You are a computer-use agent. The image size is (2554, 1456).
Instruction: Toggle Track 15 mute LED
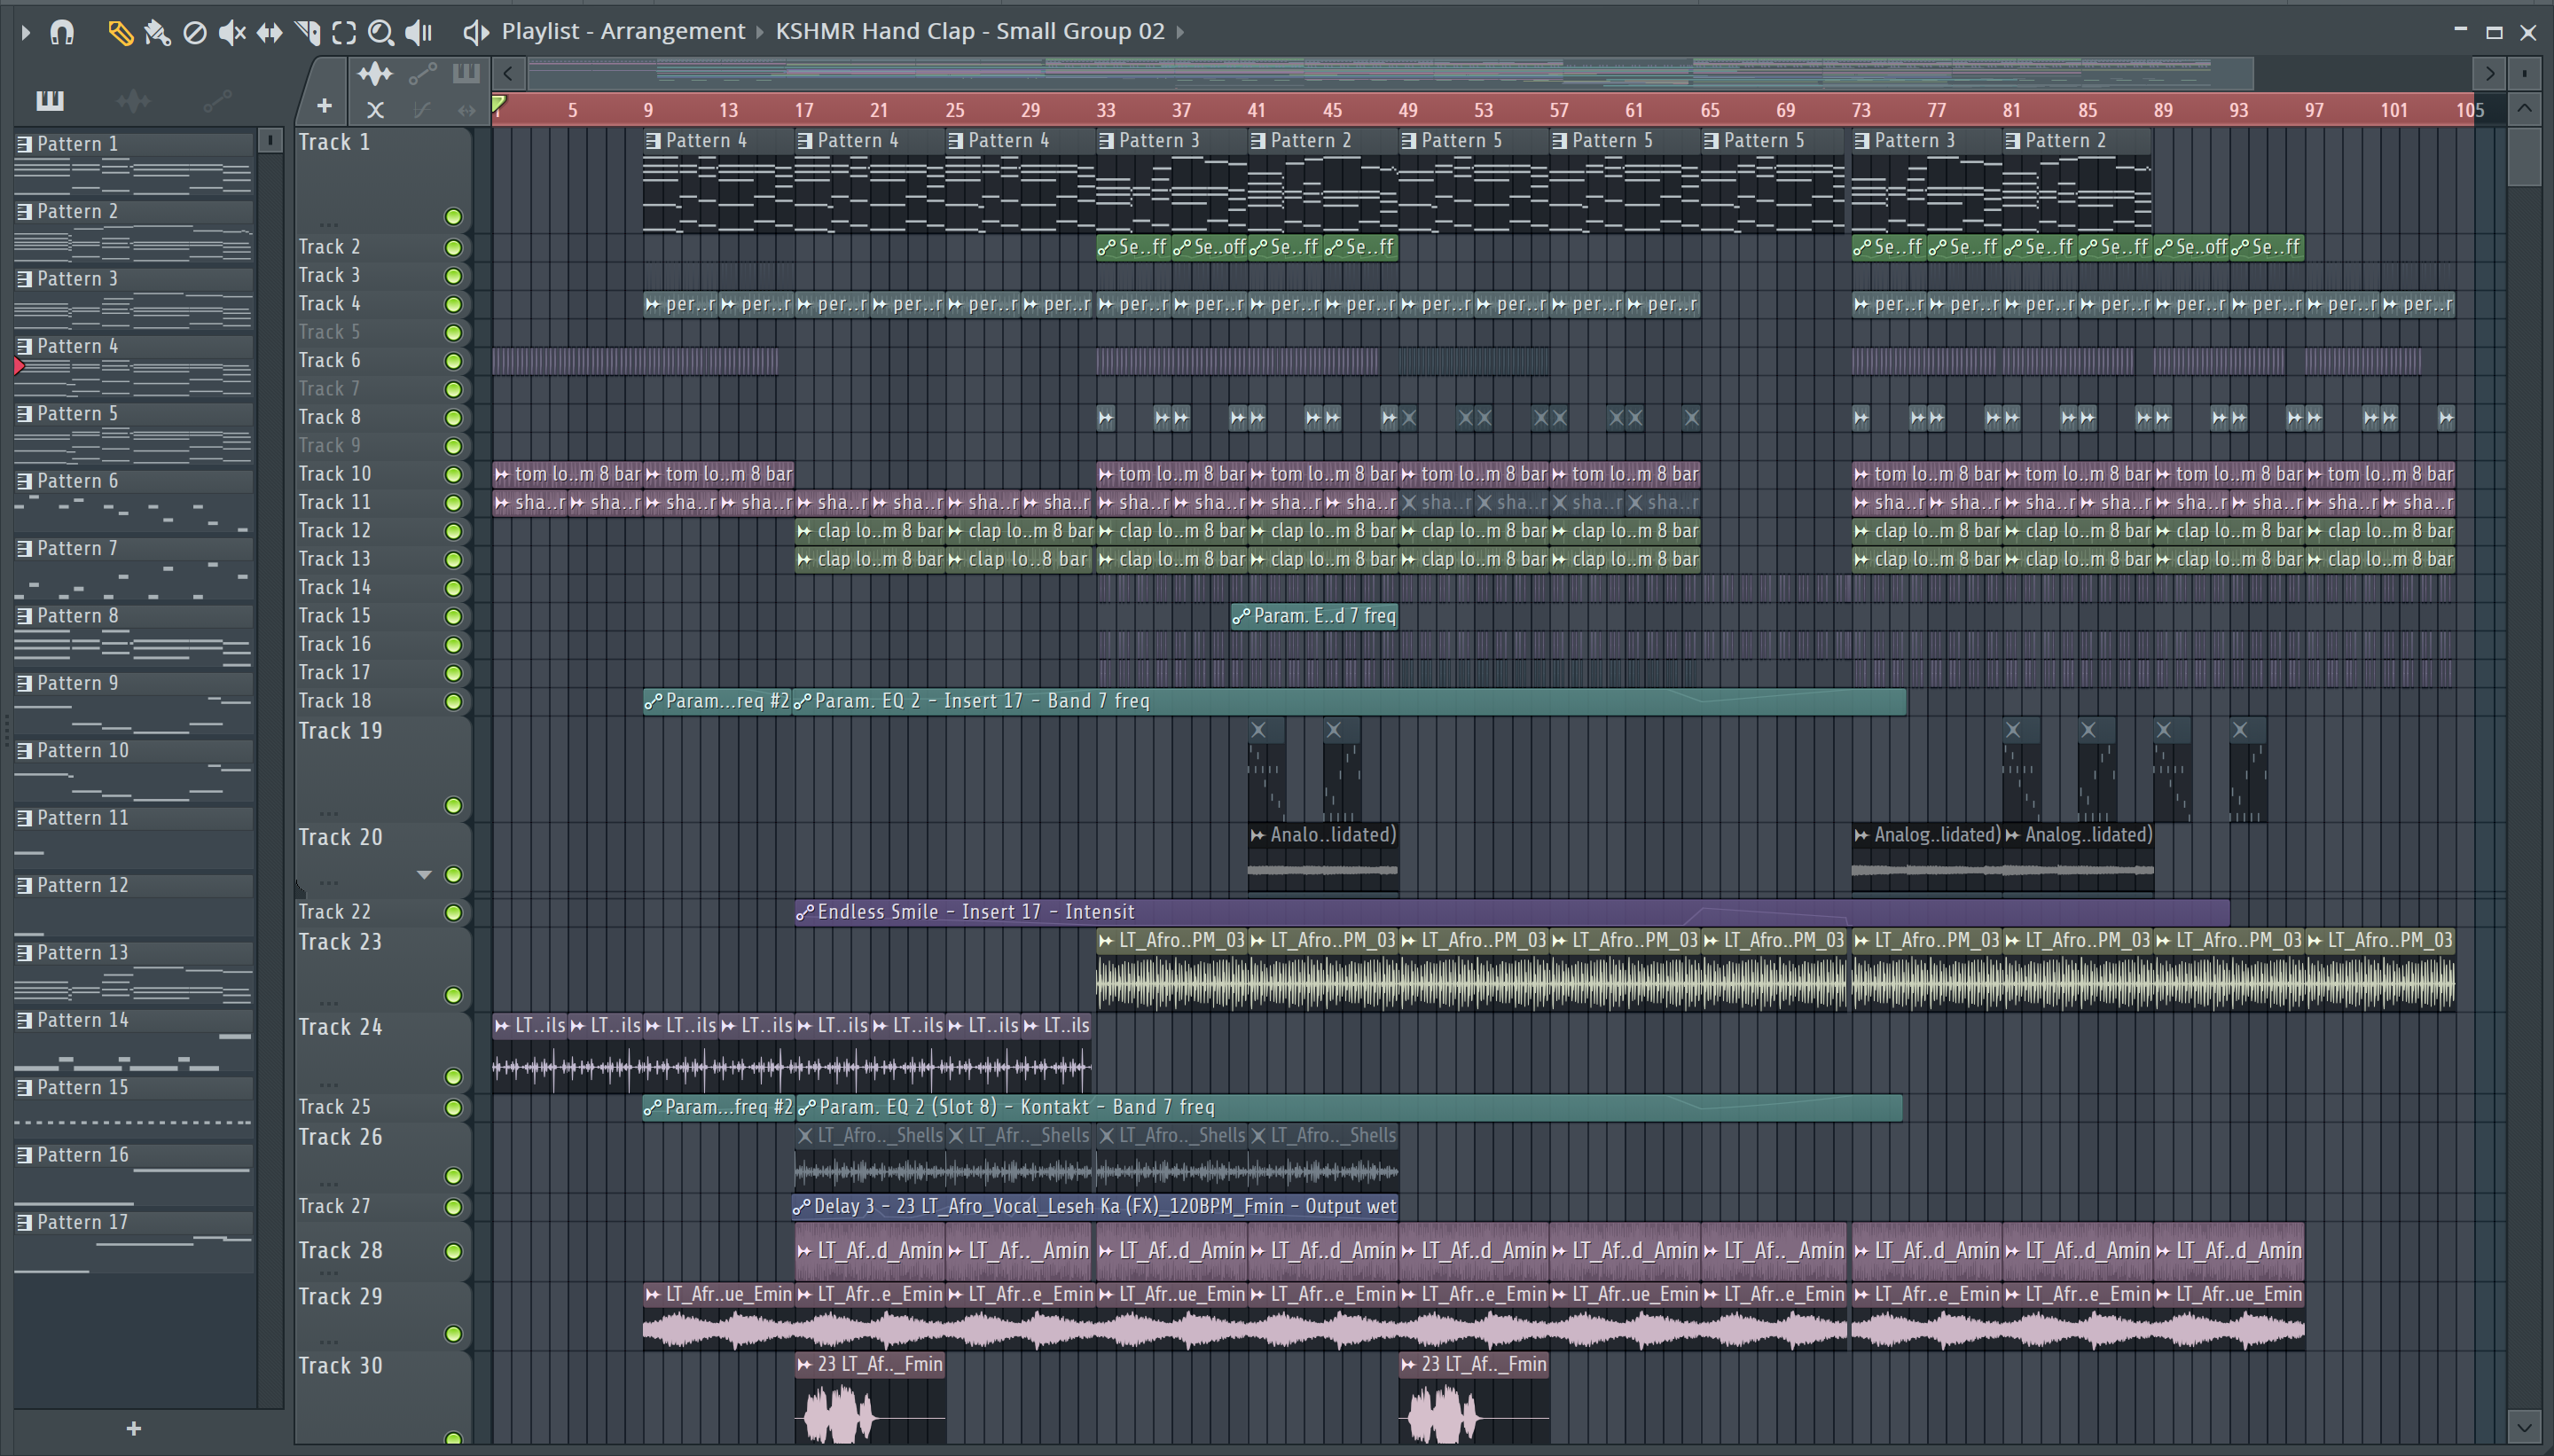453,617
